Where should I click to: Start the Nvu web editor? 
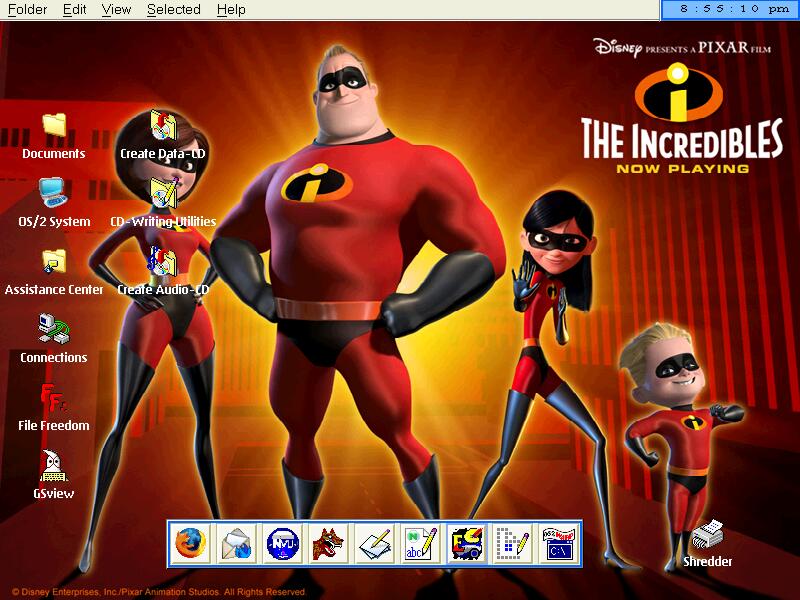[x=282, y=544]
